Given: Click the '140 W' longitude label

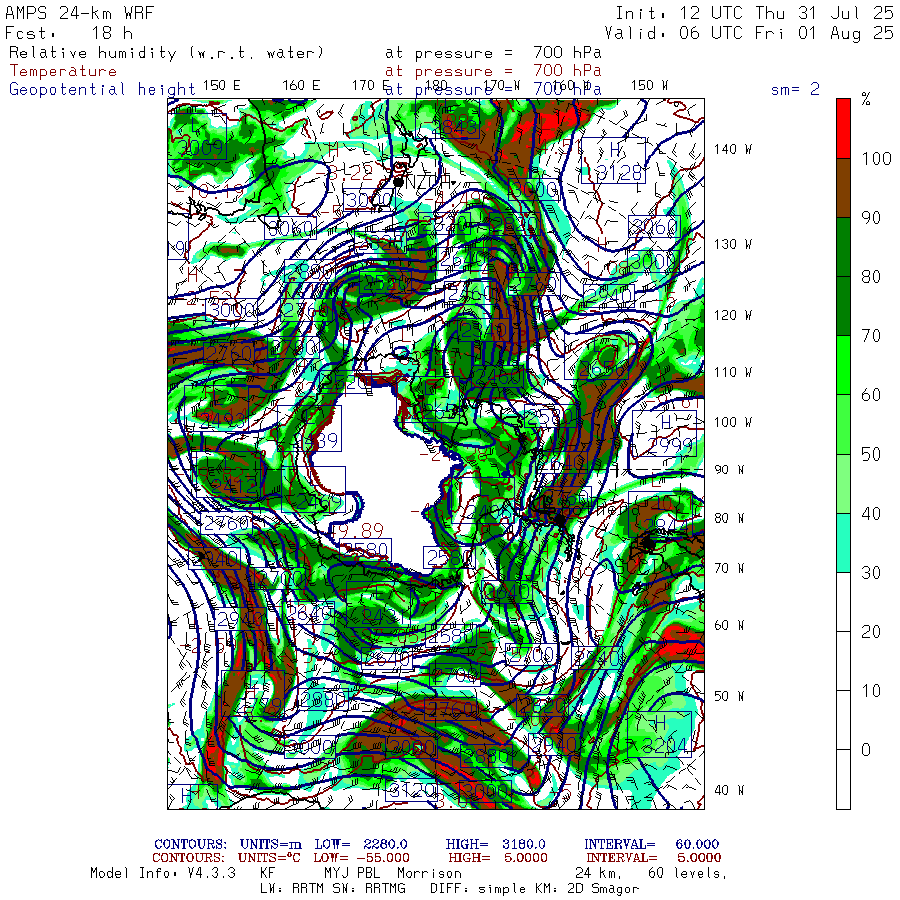Looking at the screenshot, I should [732, 149].
